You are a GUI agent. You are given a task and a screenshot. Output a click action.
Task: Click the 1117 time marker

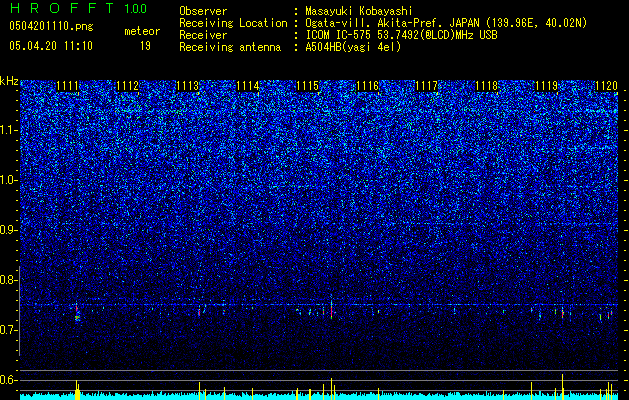click(426, 86)
